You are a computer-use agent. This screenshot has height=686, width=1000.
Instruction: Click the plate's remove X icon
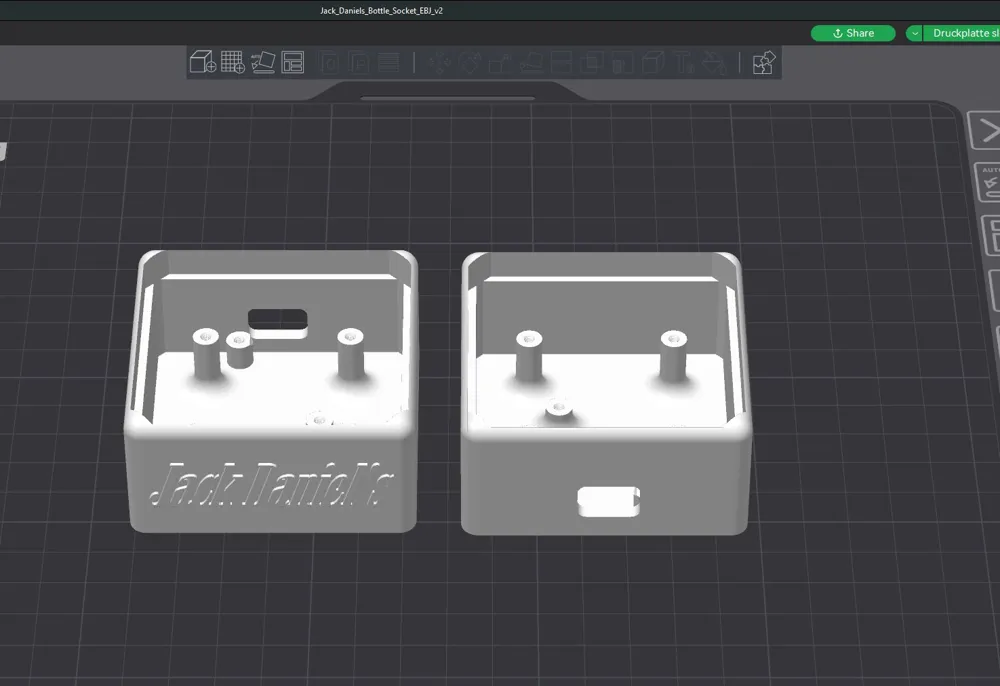point(986,131)
